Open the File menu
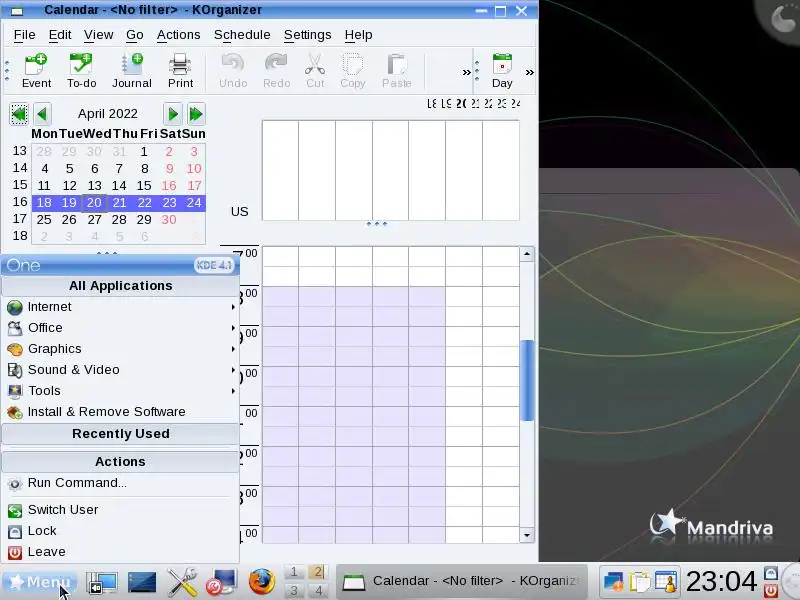 pos(24,35)
